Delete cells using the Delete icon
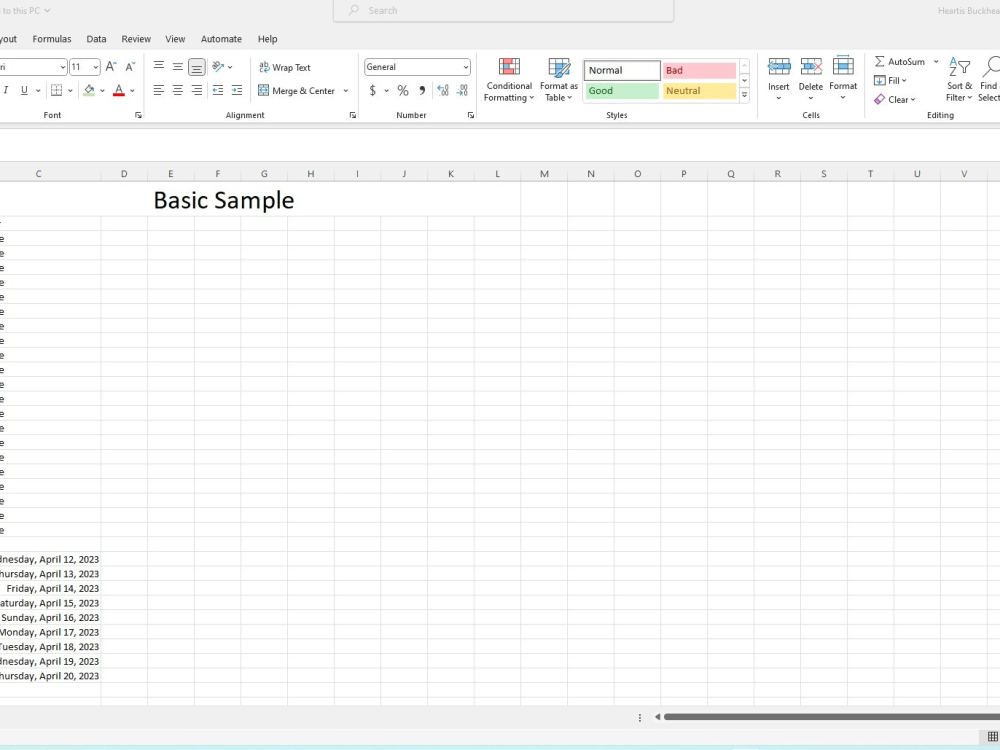The width and height of the screenshot is (1000, 750). point(811,67)
